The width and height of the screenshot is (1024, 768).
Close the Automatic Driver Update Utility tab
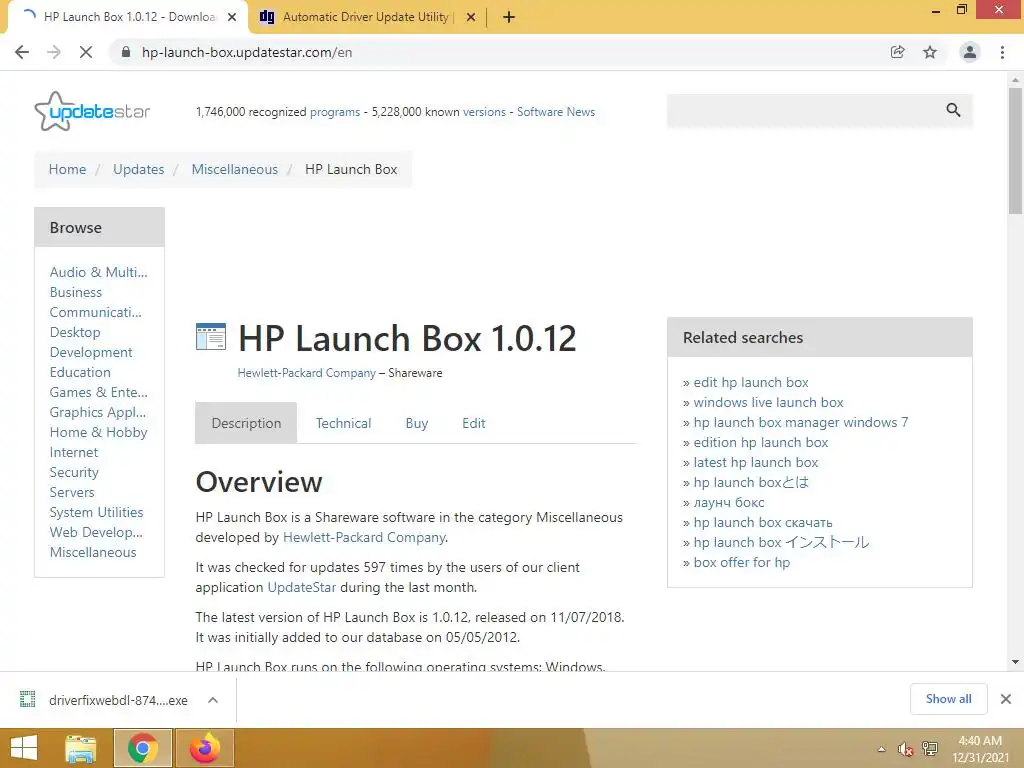(x=471, y=18)
